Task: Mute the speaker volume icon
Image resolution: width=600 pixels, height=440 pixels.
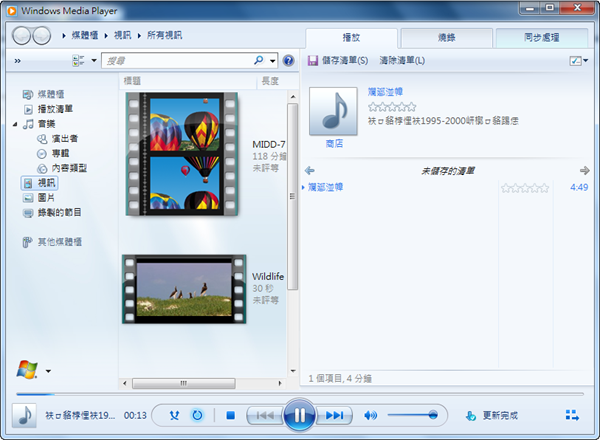Action: tap(370, 415)
